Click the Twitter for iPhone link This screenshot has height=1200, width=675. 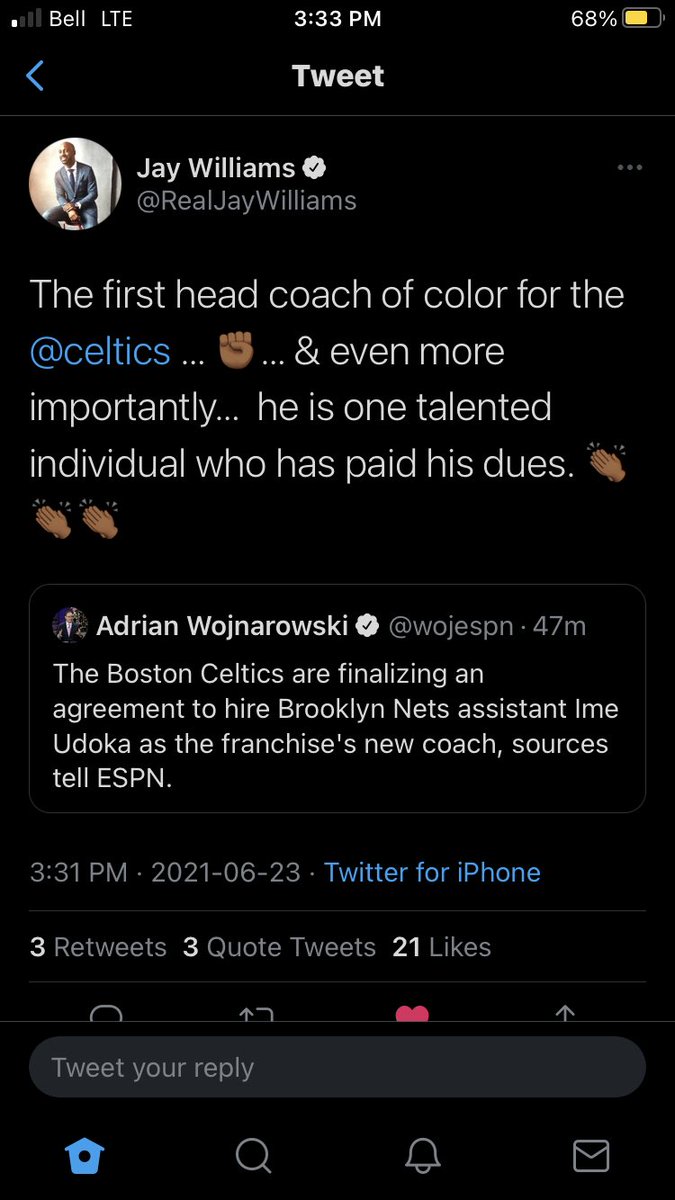coord(432,872)
